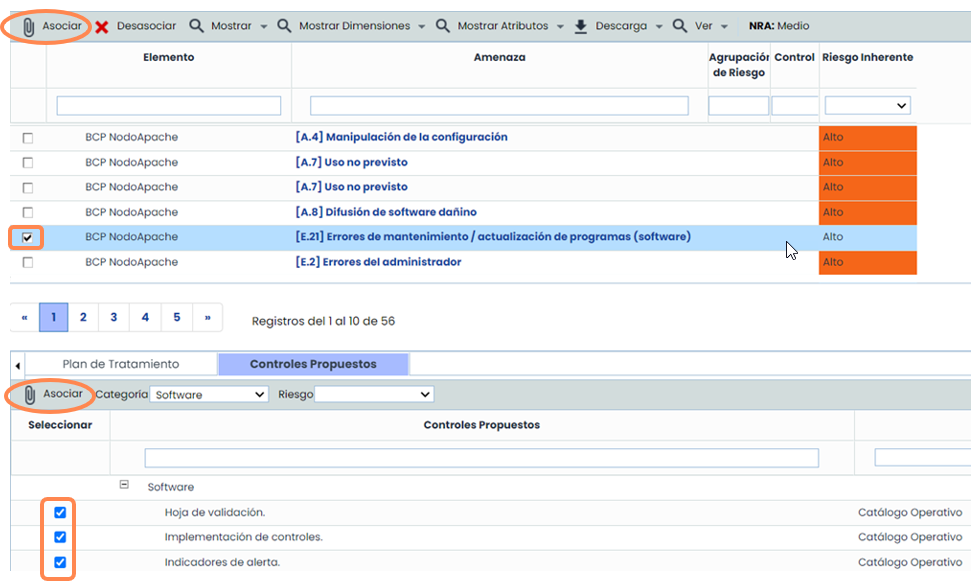Open the Riesgo Inherente filter dropdown
Screen dimensions: 974x586
pos(867,105)
